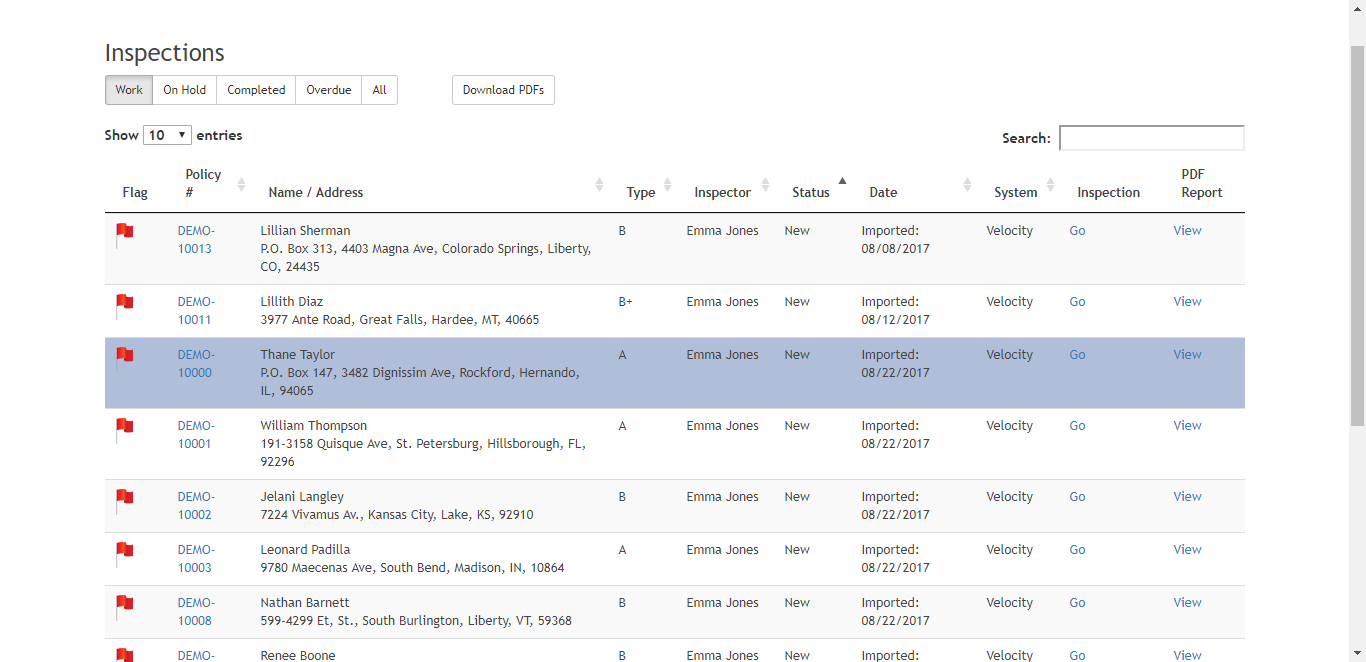1366x662 pixels.
Task: Click Go for Lillith Diaz's inspection
Action: (1077, 302)
